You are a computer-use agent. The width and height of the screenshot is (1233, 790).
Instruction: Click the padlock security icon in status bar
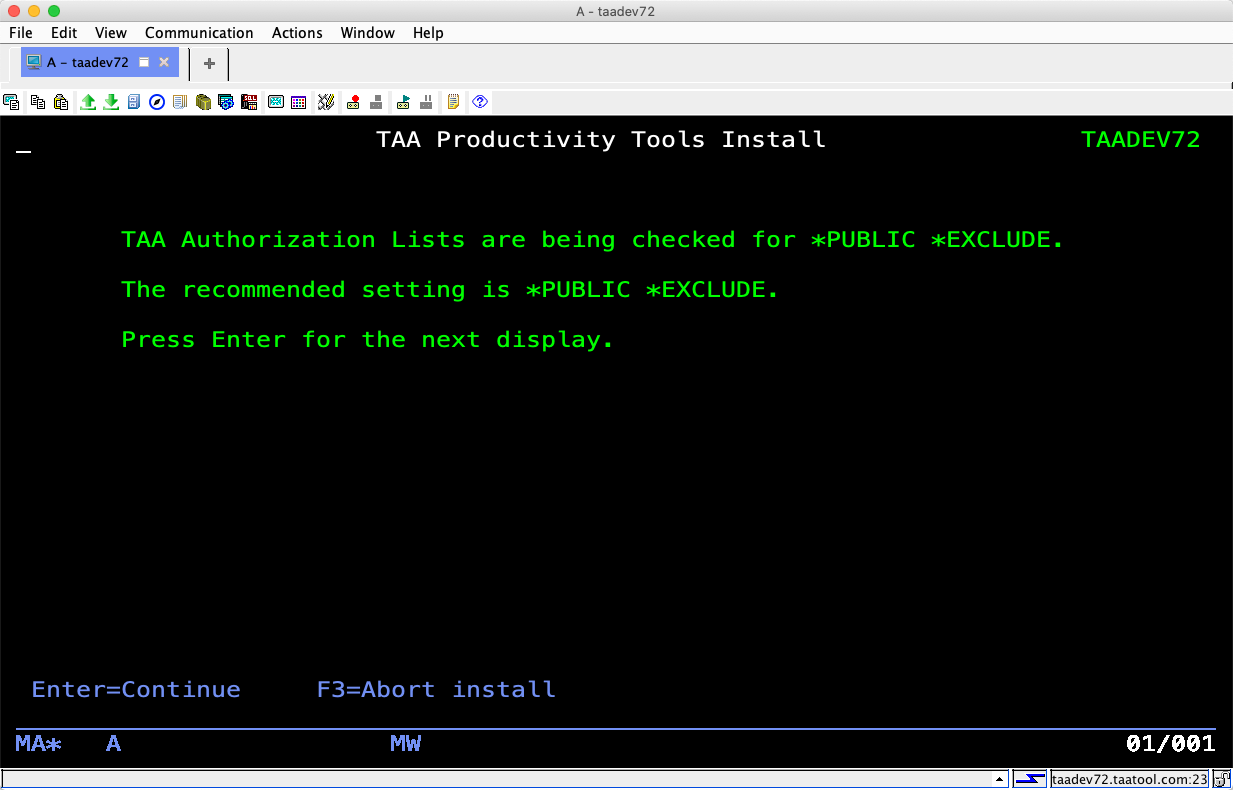(1221, 779)
